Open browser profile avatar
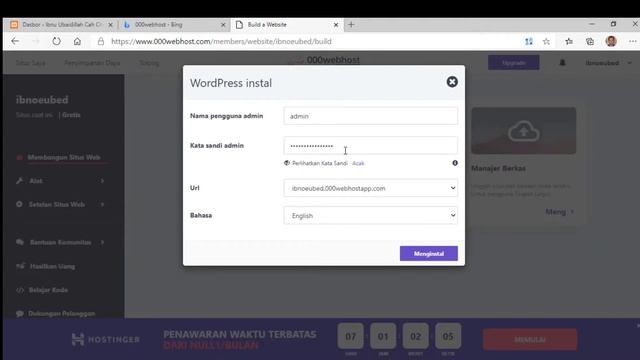The height and width of the screenshot is (360, 640). [x=611, y=41]
